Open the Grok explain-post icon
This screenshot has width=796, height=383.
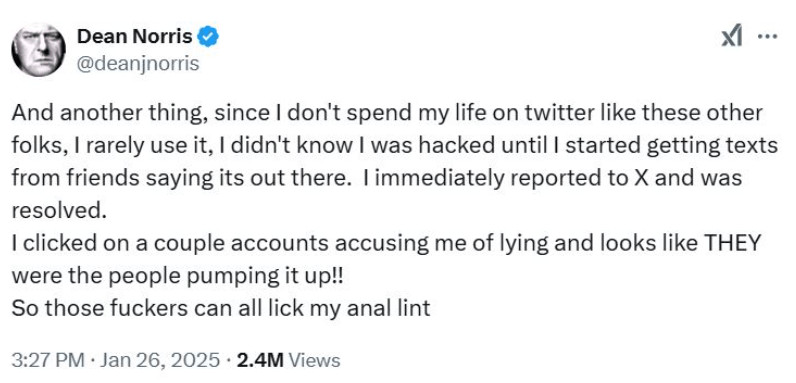click(732, 37)
